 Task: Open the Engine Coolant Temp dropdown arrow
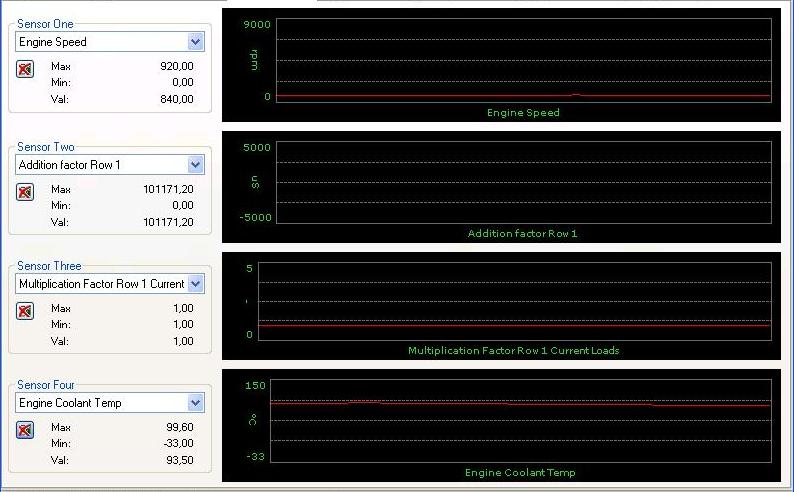[x=195, y=402]
